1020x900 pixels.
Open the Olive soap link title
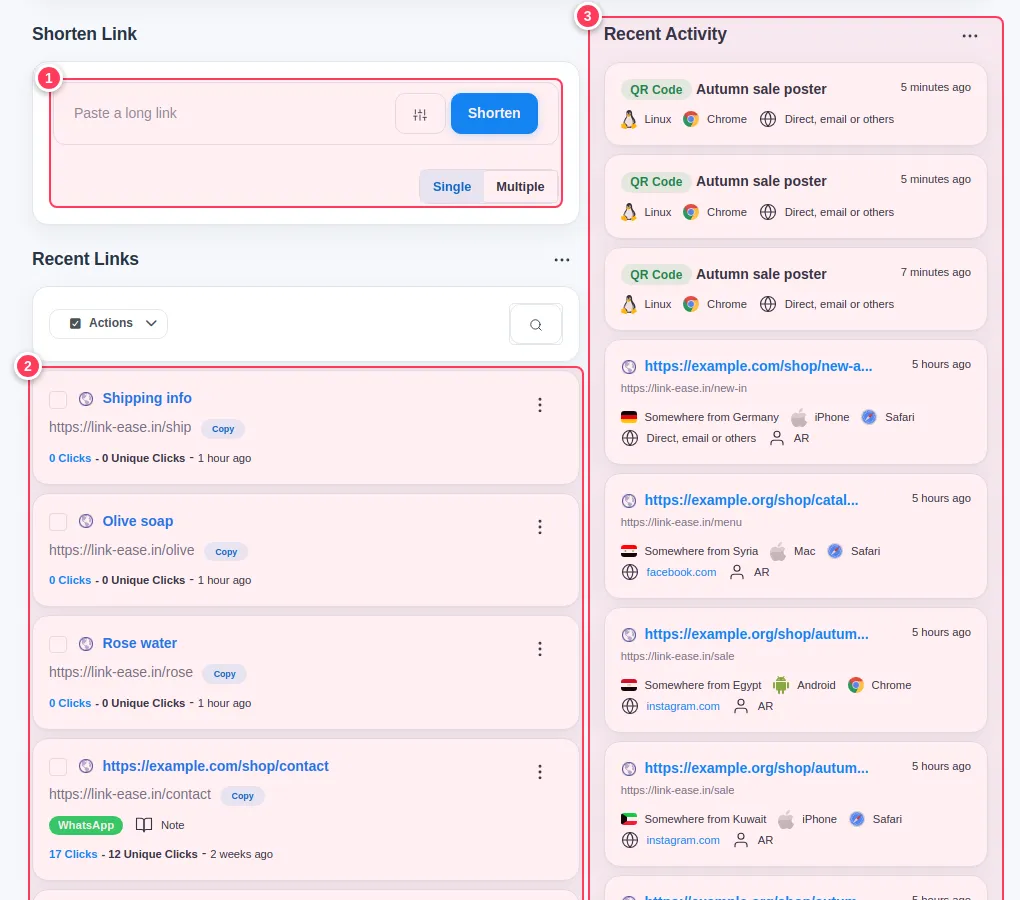(138, 521)
